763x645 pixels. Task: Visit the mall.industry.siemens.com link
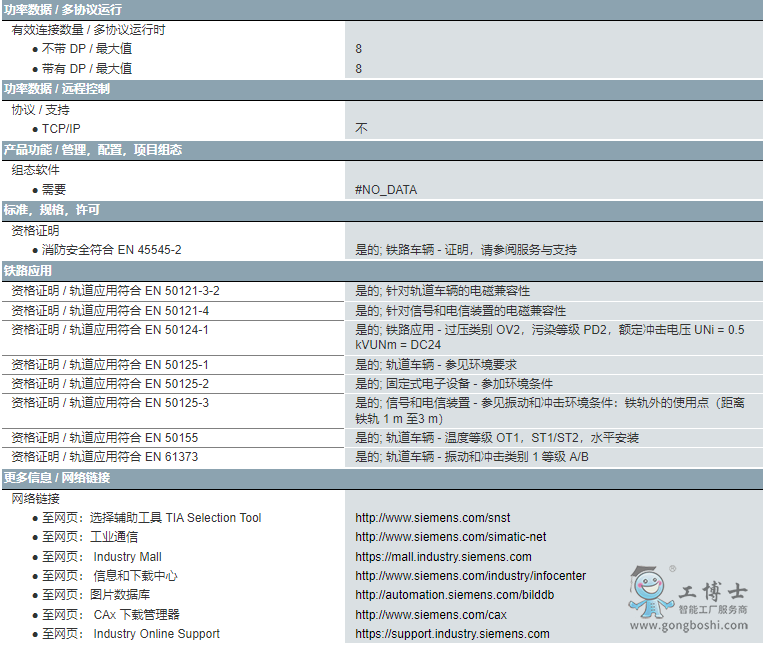(x=443, y=557)
